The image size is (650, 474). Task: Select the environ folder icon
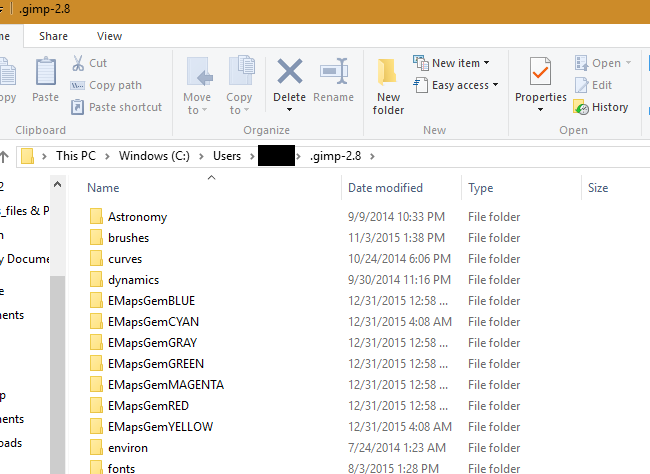96,447
